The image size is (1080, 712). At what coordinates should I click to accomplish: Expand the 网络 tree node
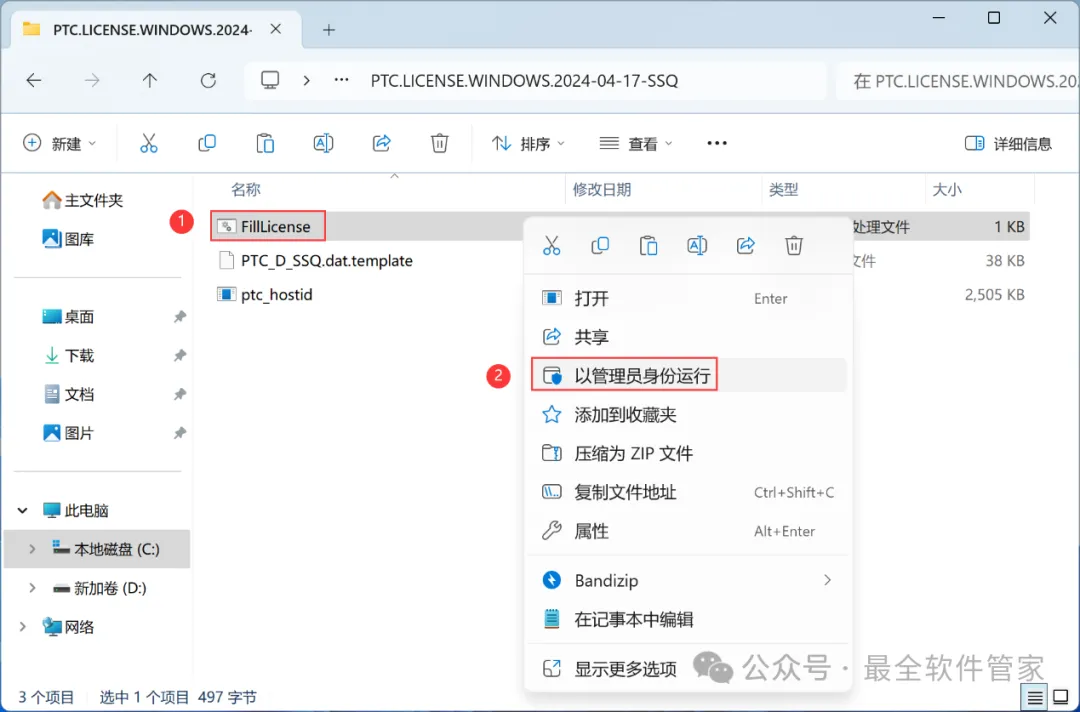click(23, 627)
